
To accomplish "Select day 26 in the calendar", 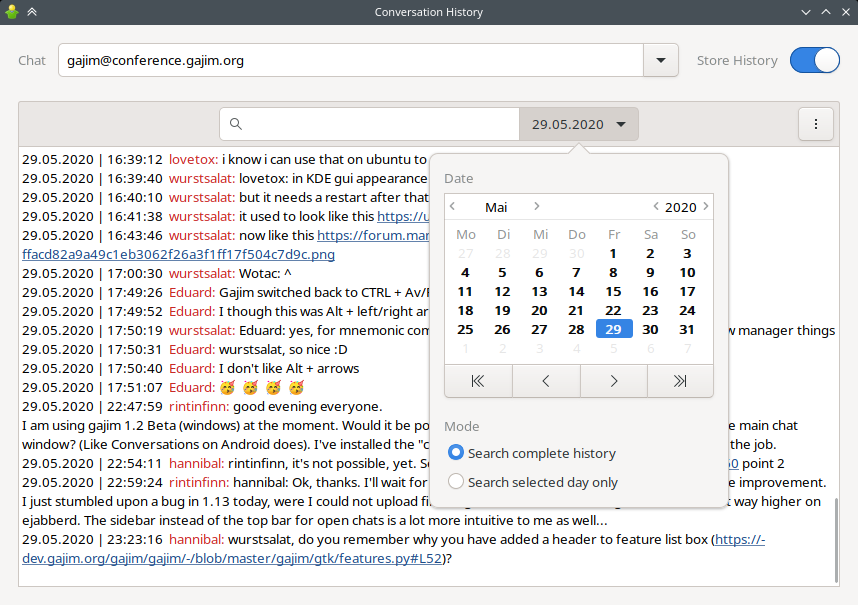I will (x=502, y=329).
